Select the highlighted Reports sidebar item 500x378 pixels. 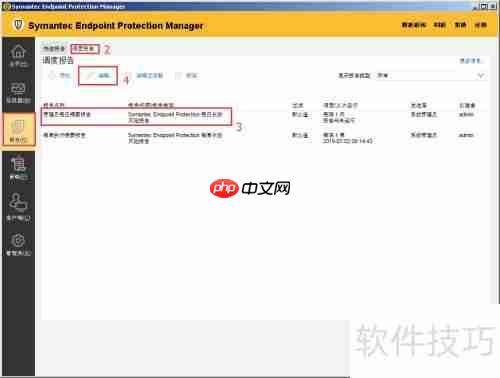click(18, 129)
